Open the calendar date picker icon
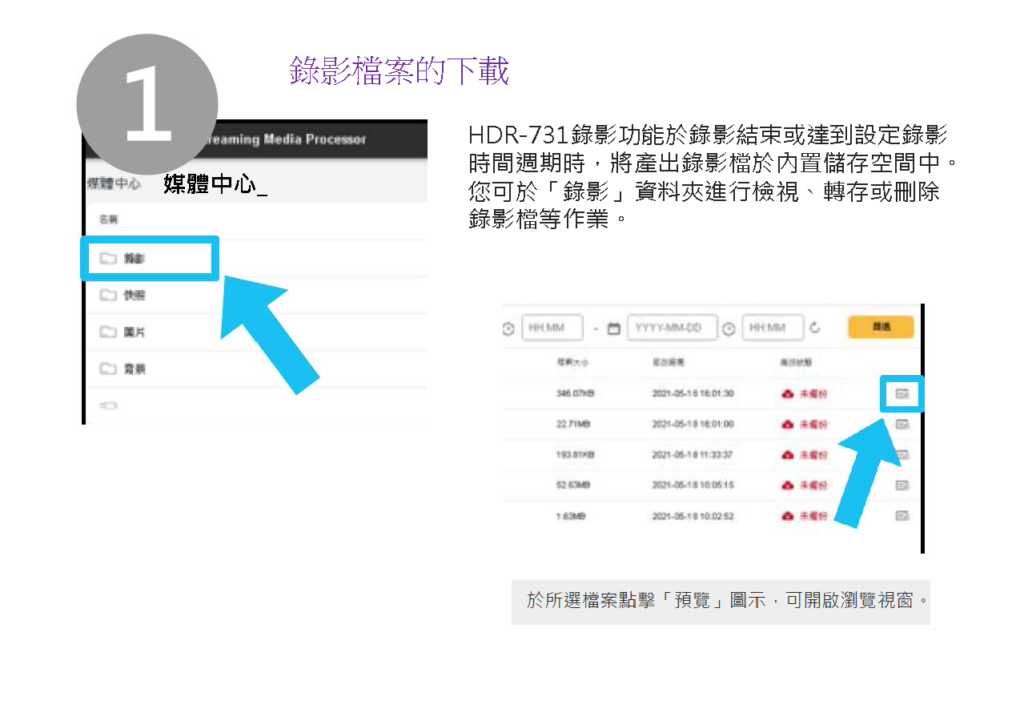This screenshot has height=709, width=1024. [614, 328]
